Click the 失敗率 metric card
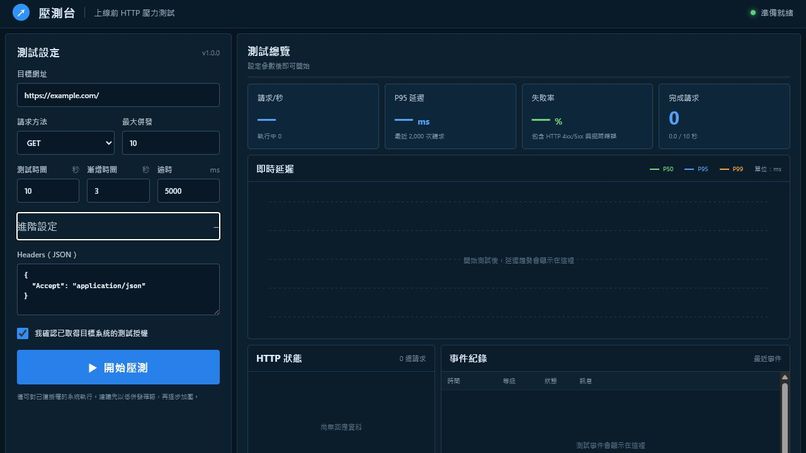Viewport: 806px width, 453px height. tap(587, 116)
